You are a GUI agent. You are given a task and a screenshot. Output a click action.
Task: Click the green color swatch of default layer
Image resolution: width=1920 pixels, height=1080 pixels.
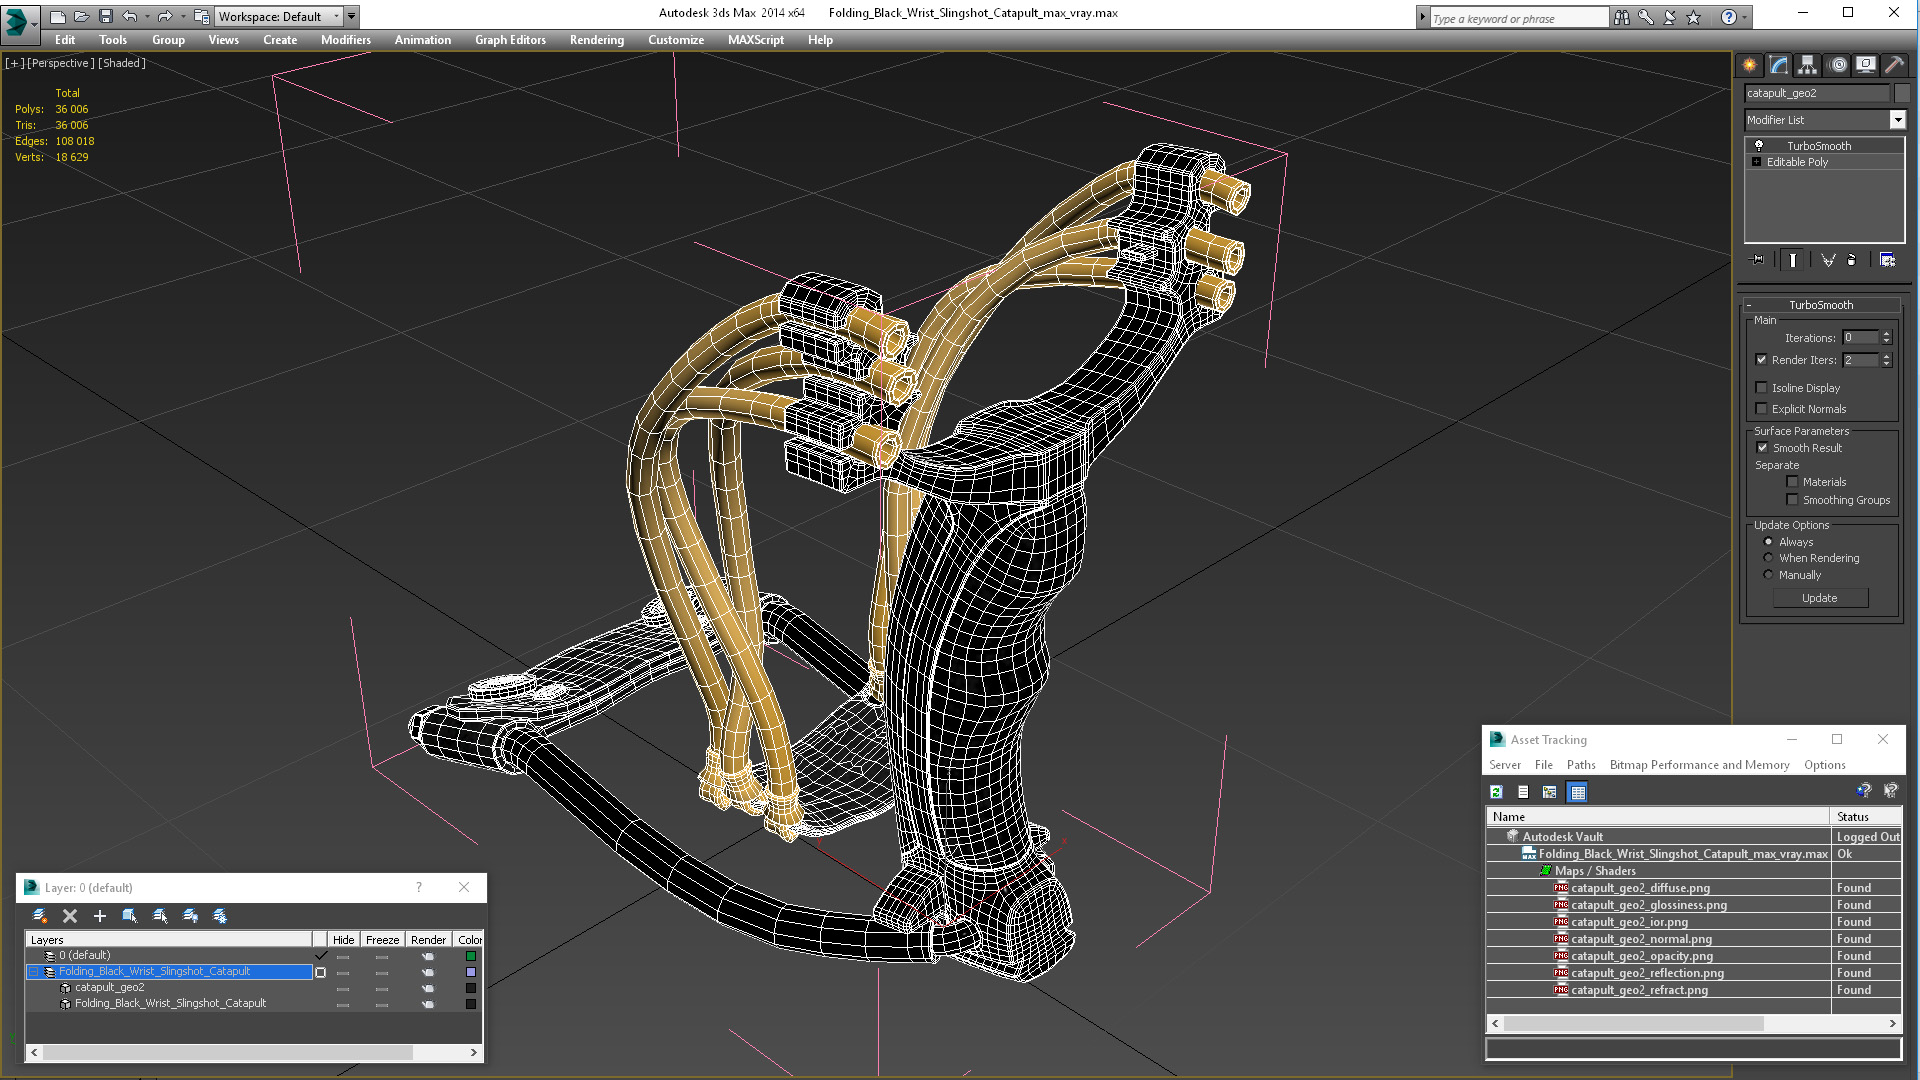click(471, 956)
